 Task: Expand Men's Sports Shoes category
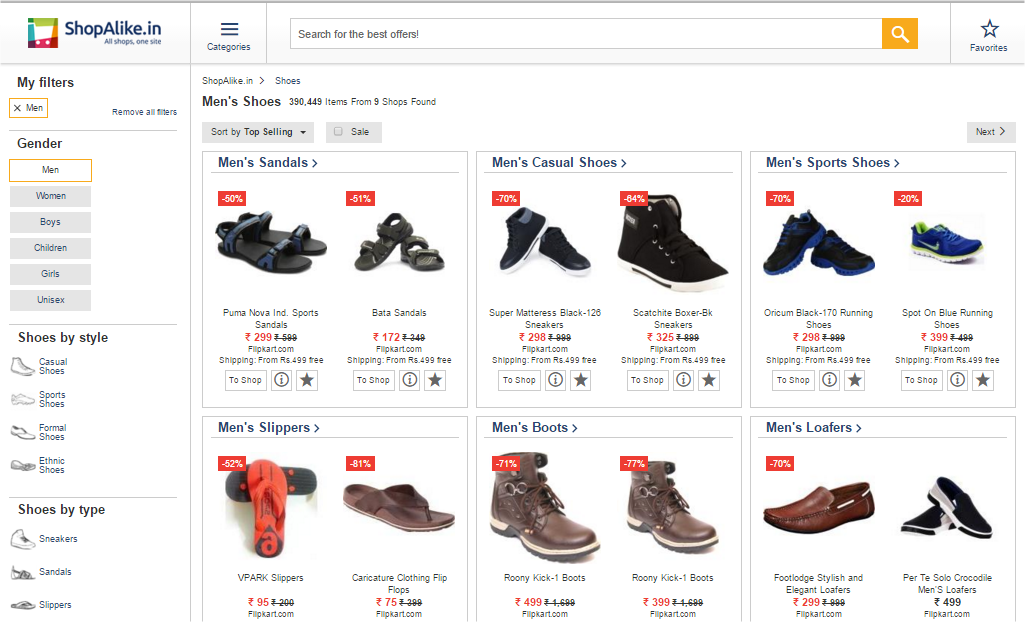pos(832,163)
